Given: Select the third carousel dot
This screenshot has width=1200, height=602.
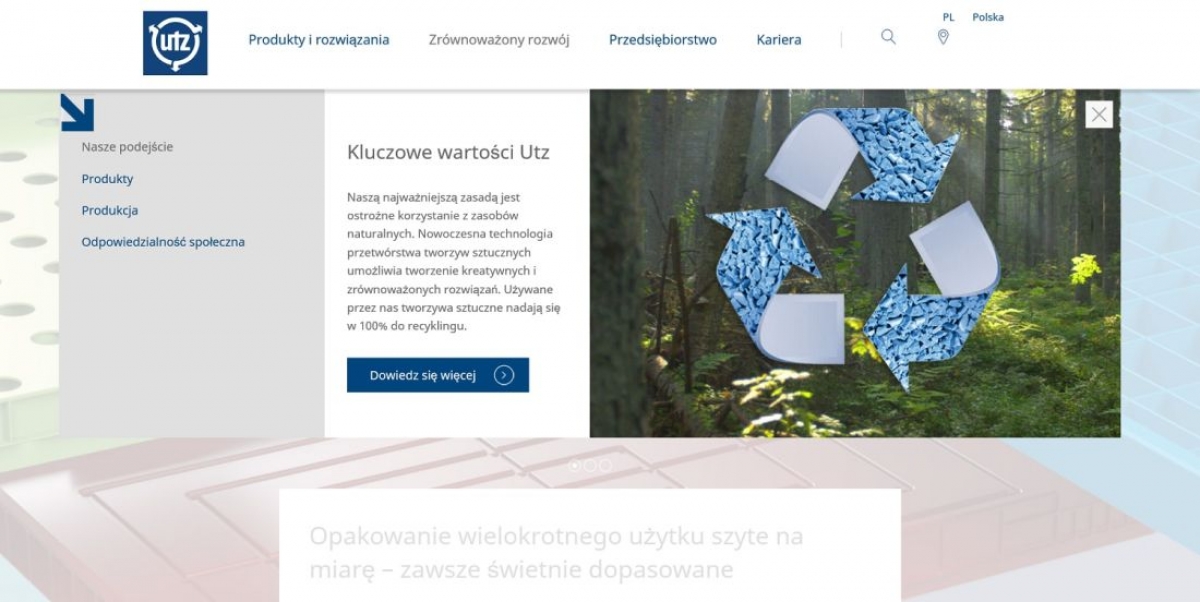Looking at the screenshot, I should click(x=605, y=465).
